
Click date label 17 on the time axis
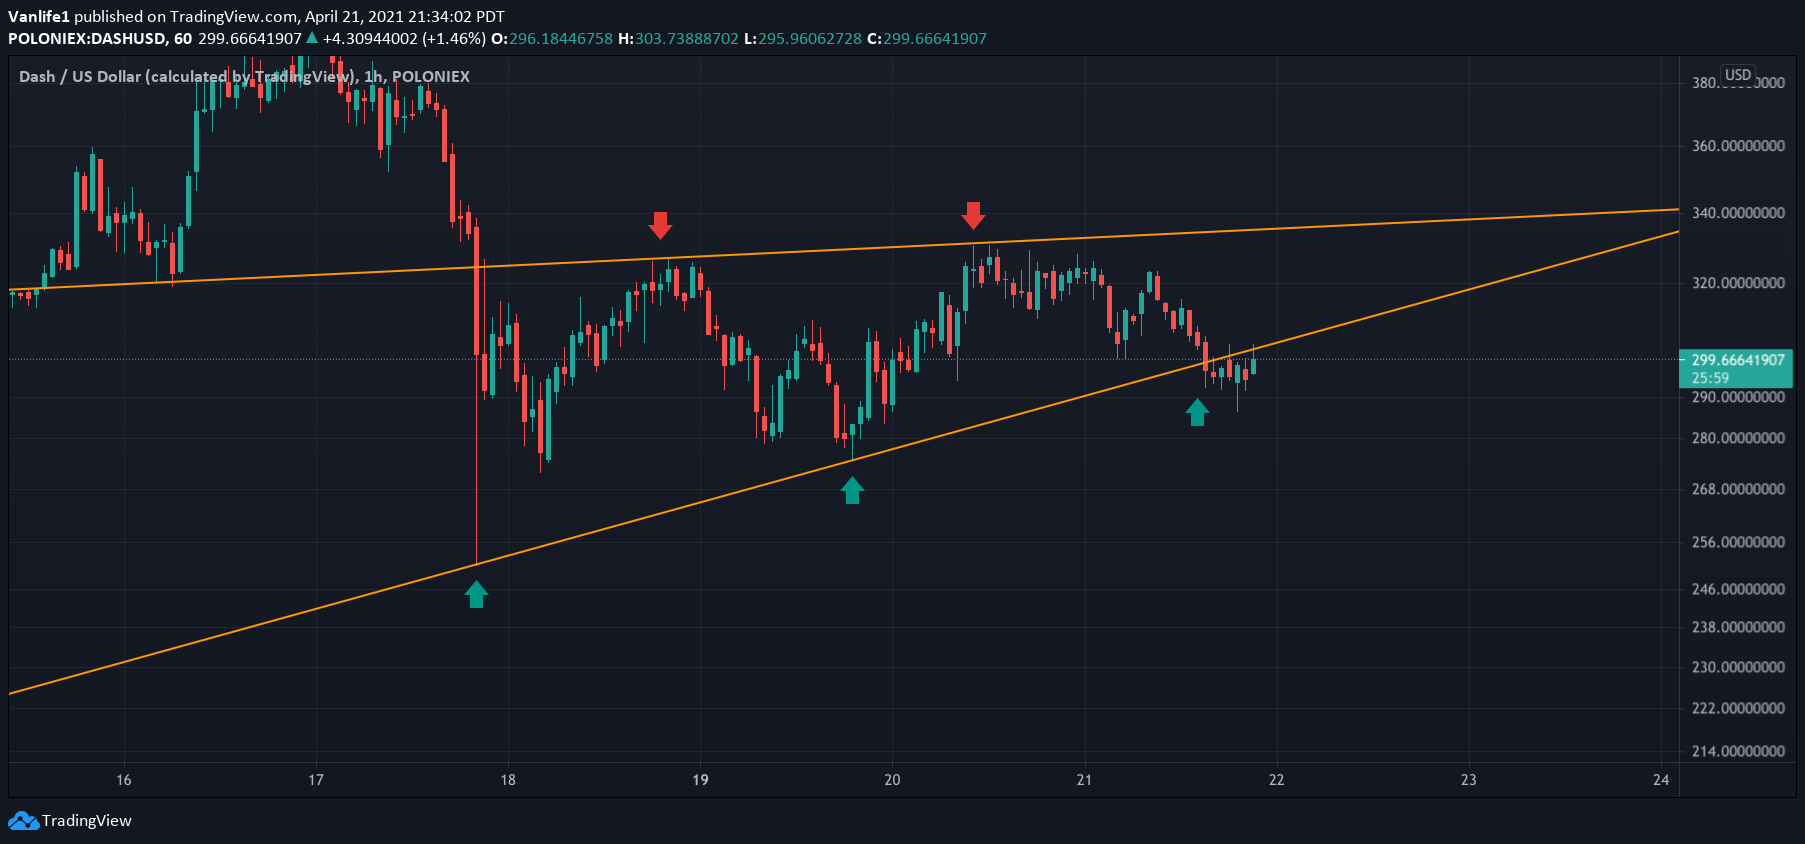click(316, 780)
